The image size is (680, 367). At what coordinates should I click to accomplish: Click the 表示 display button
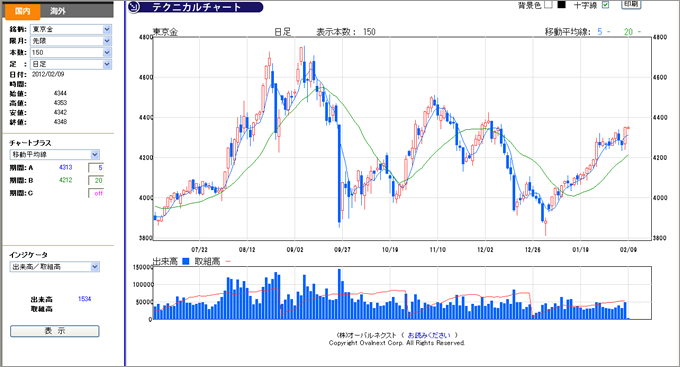click(55, 331)
